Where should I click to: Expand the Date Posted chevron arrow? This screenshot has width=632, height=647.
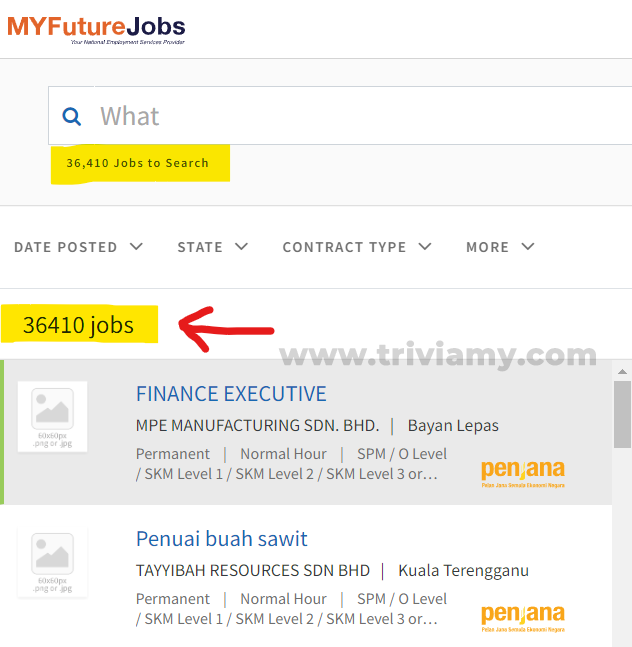pos(136,247)
